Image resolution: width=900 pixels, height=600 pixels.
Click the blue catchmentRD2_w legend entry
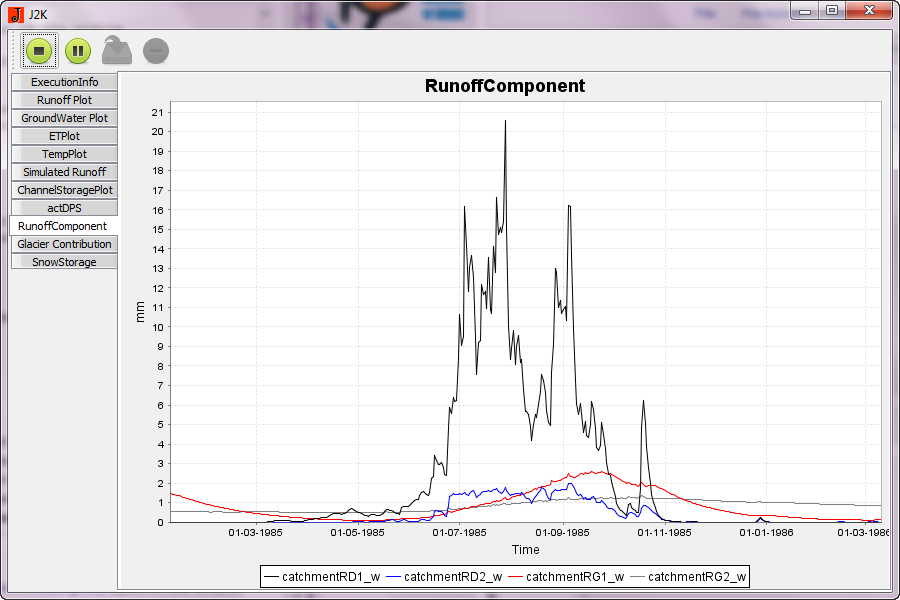pyautogui.click(x=443, y=577)
